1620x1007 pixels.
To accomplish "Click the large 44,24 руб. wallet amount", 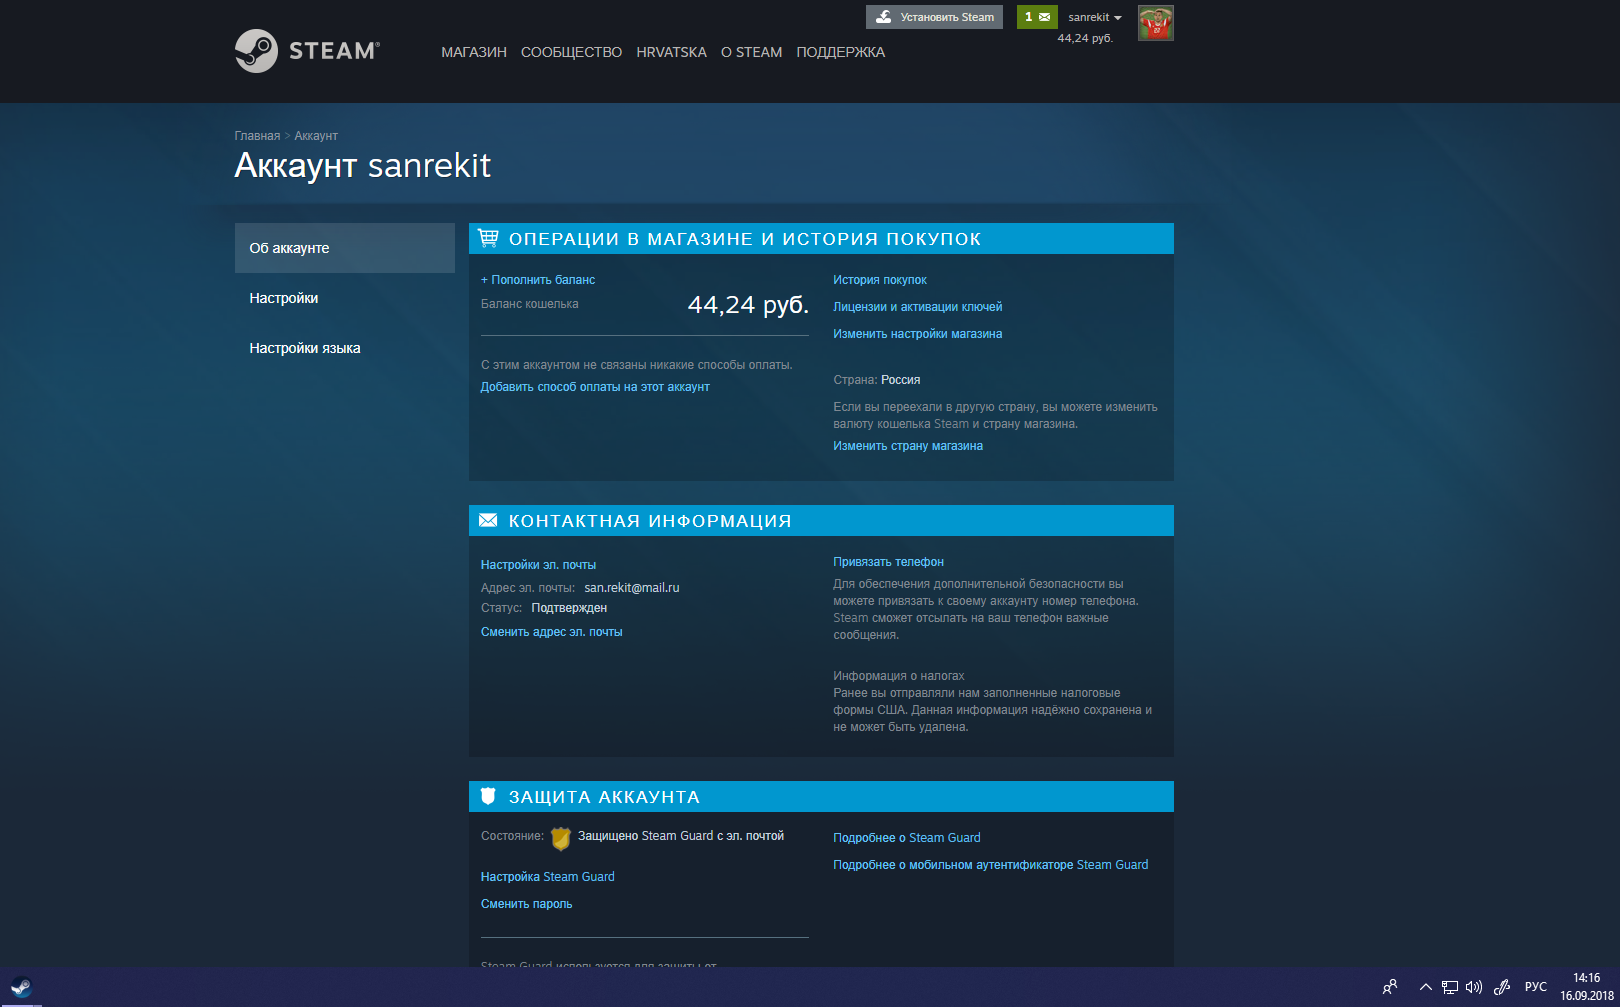I will pos(748,305).
